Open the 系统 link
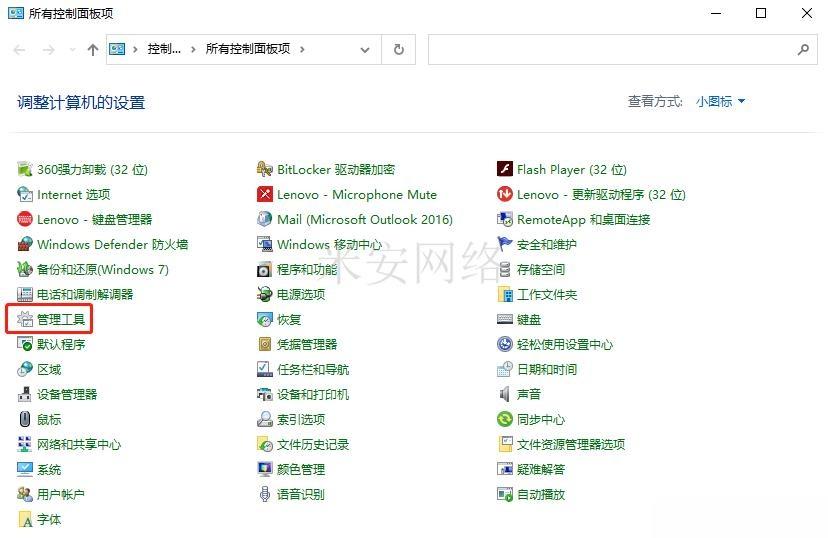Screen dimensions: 828x538 tap(49, 469)
